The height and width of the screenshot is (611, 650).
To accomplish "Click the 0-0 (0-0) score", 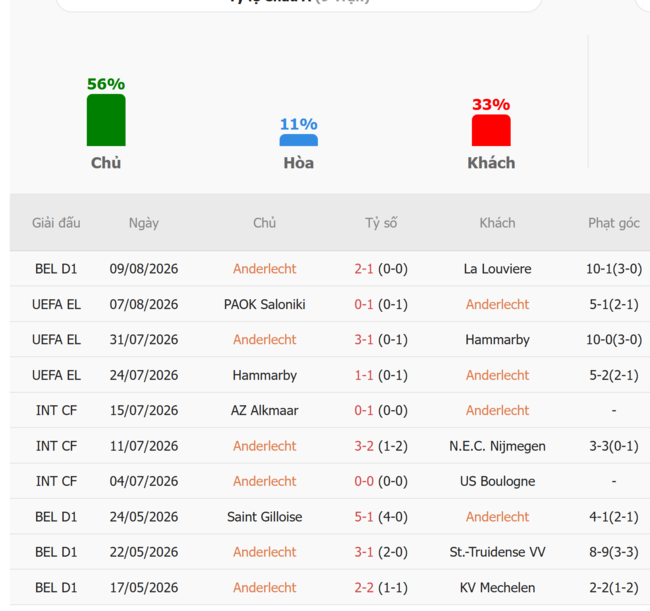I will [381, 481].
